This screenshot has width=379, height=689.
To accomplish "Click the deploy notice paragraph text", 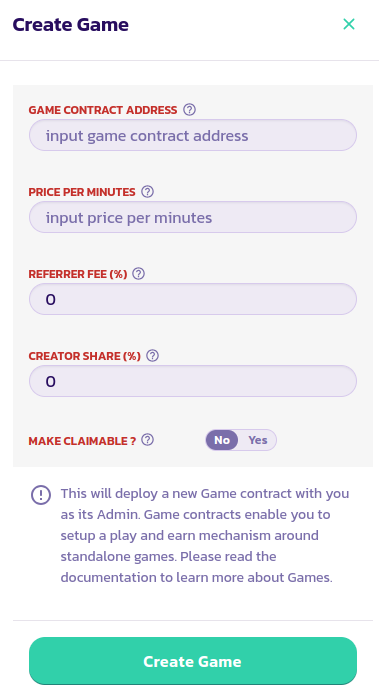I will (x=205, y=535).
